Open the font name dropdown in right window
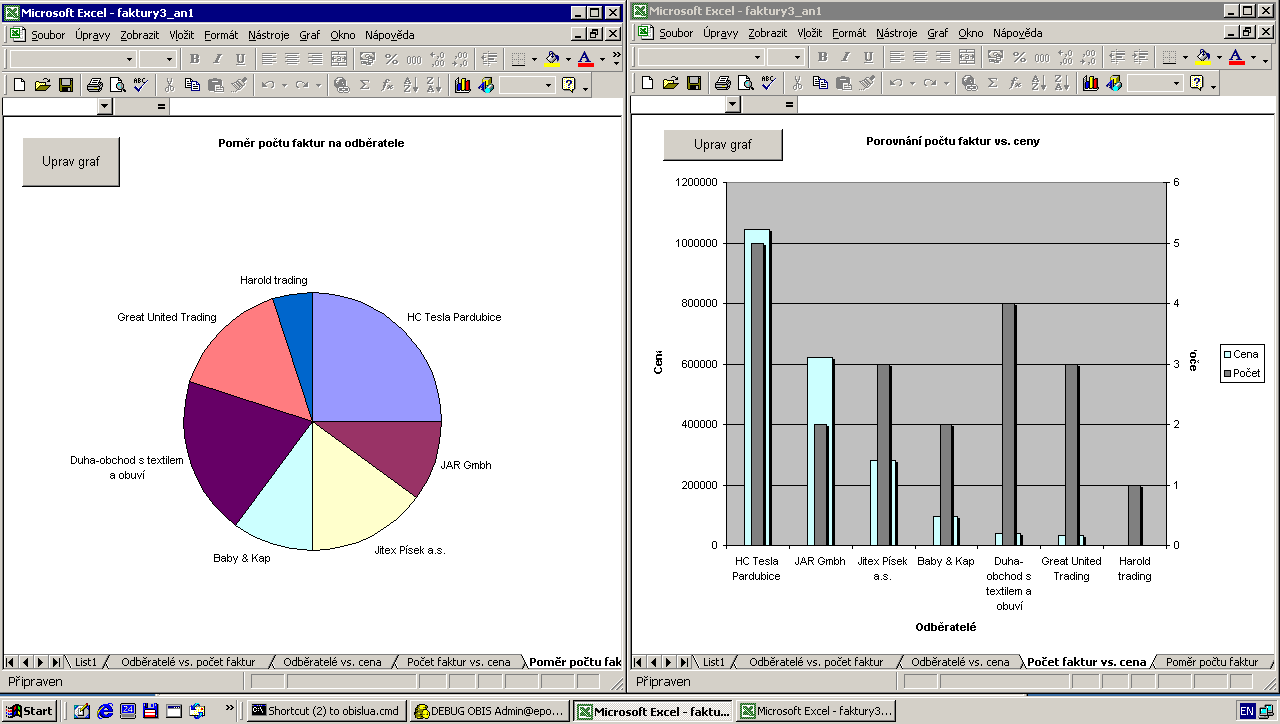The height and width of the screenshot is (724, 1280). point(757,58)
